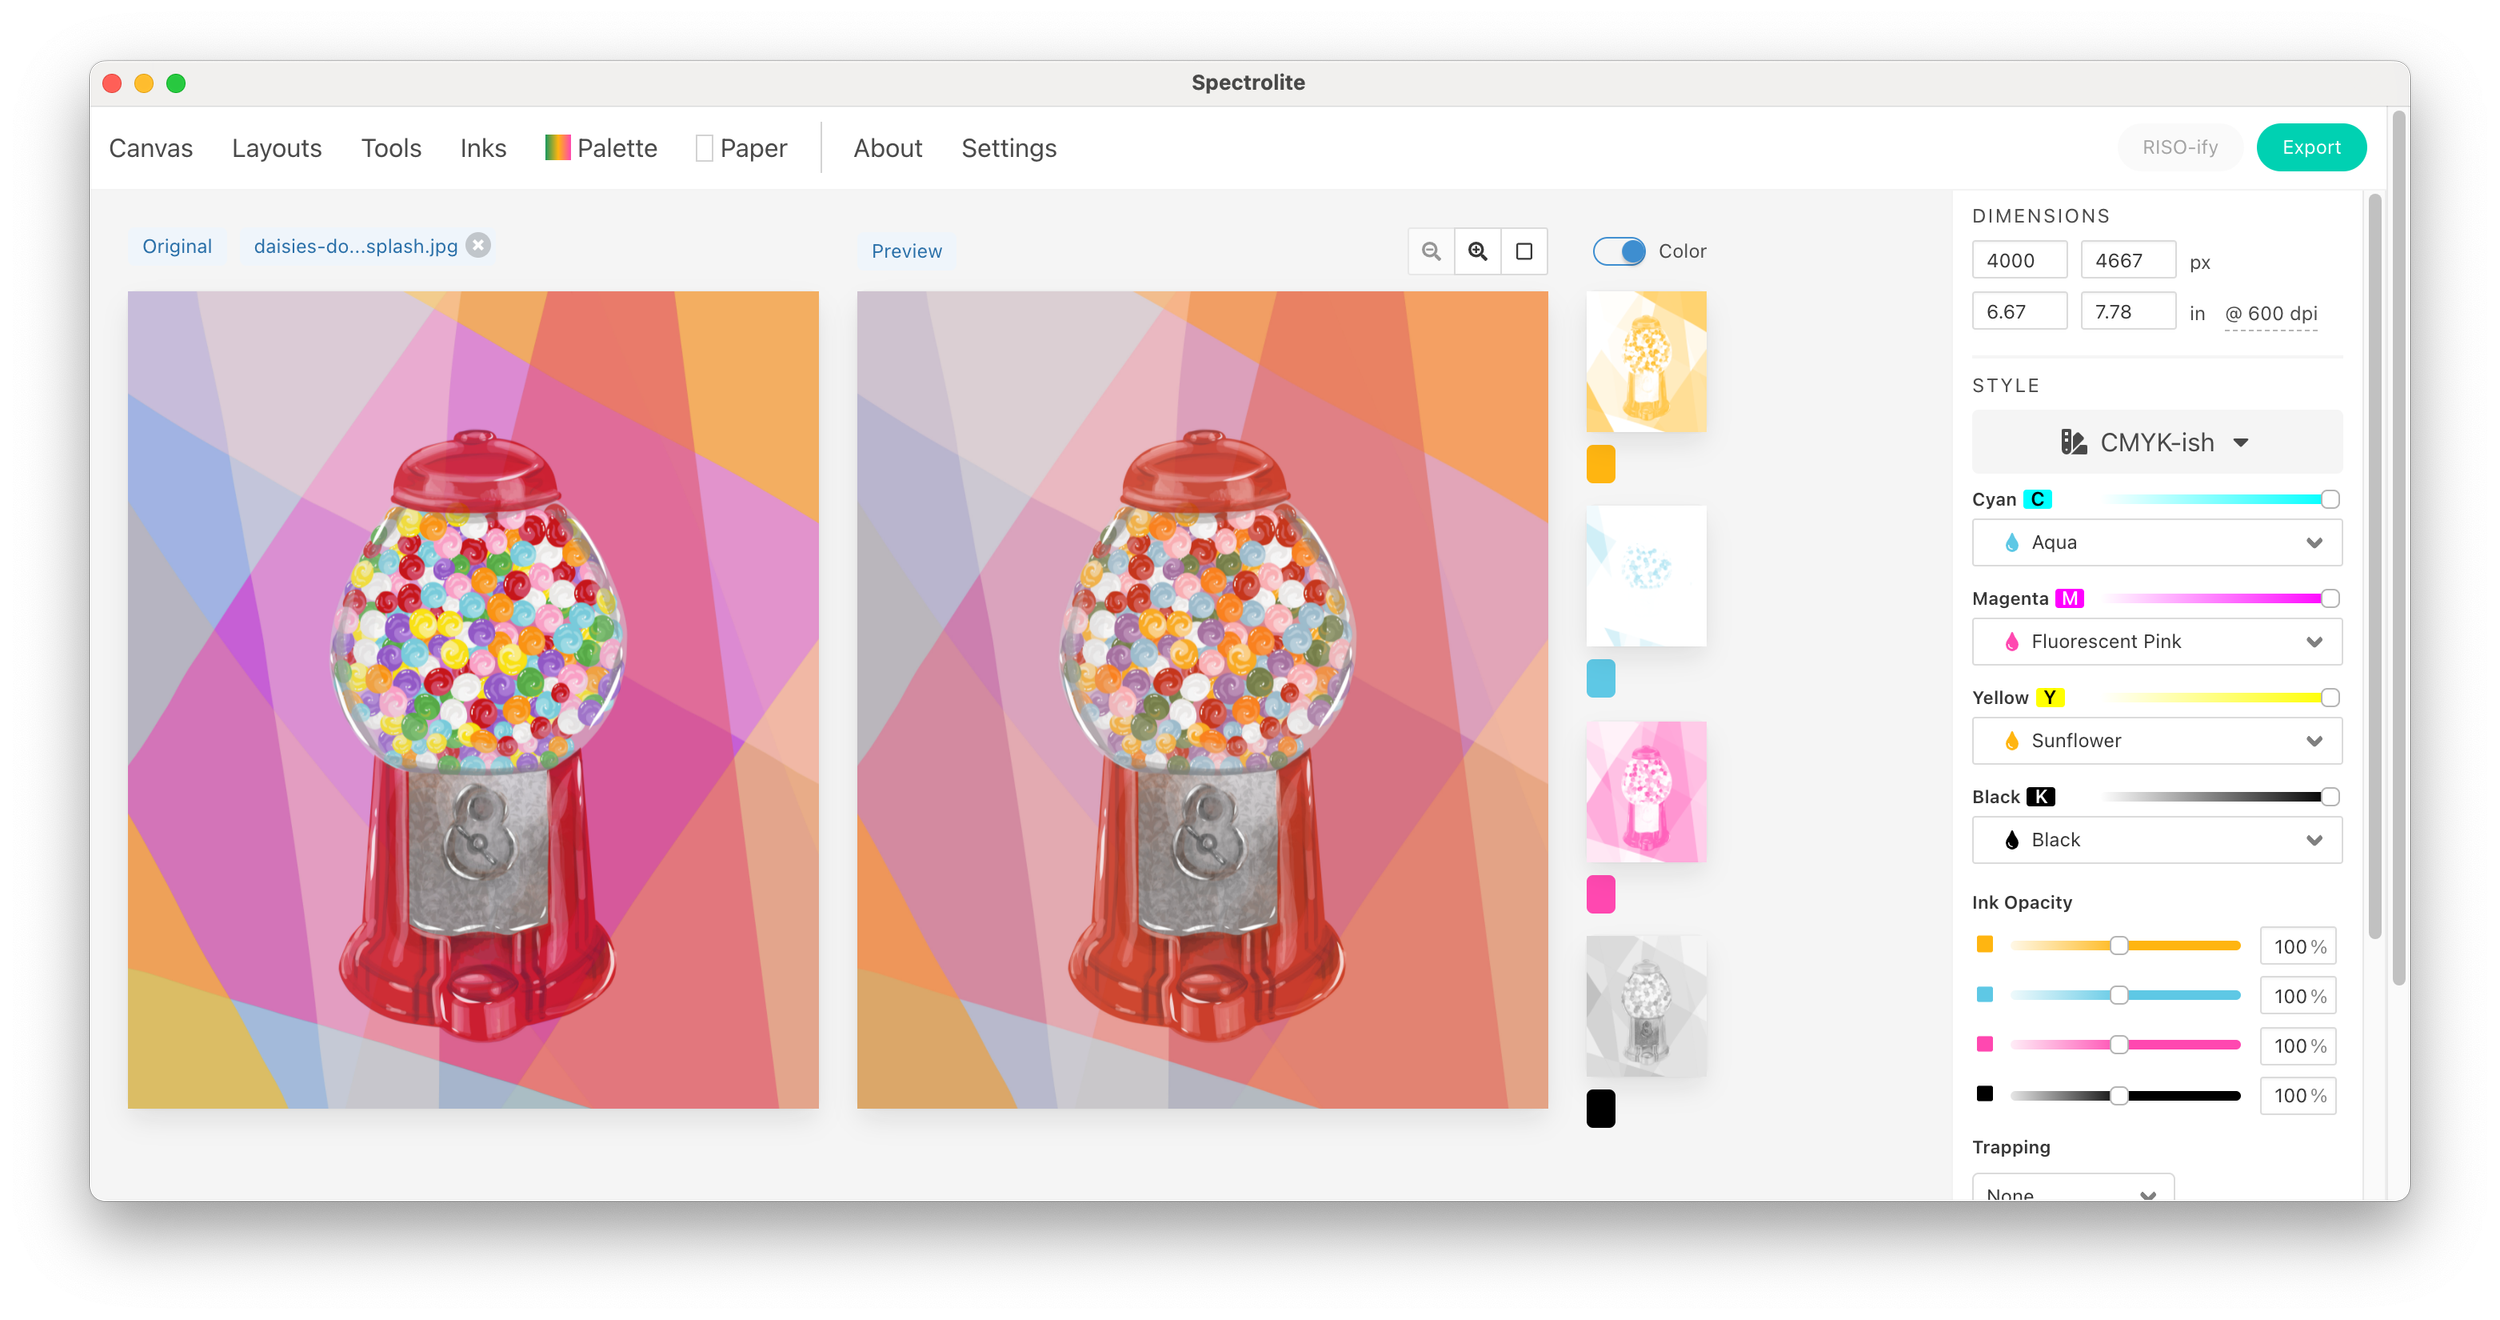Select the daisies-do...splash.jpg file tab
This screenshot has width=2500, height=1320.
356,246
